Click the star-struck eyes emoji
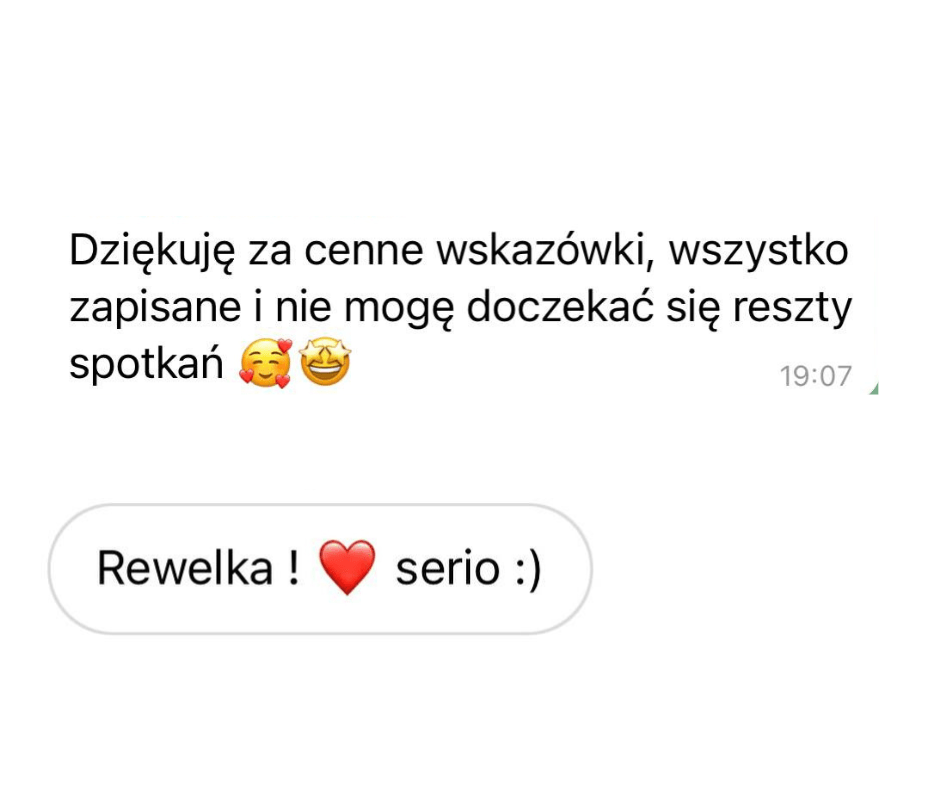The image size is (940, 788). 325,362
